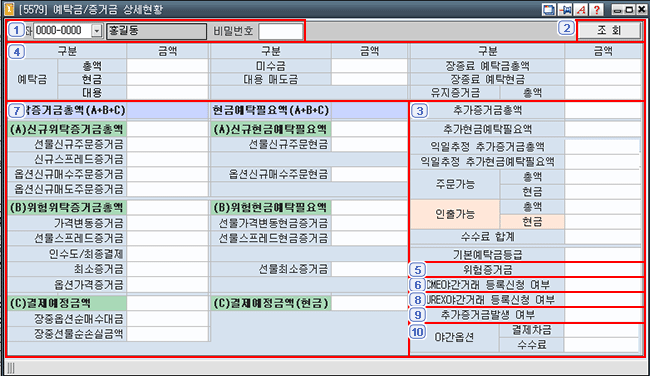Click the EUREX야간거래 등록신청 여부 label

[490, 299]
